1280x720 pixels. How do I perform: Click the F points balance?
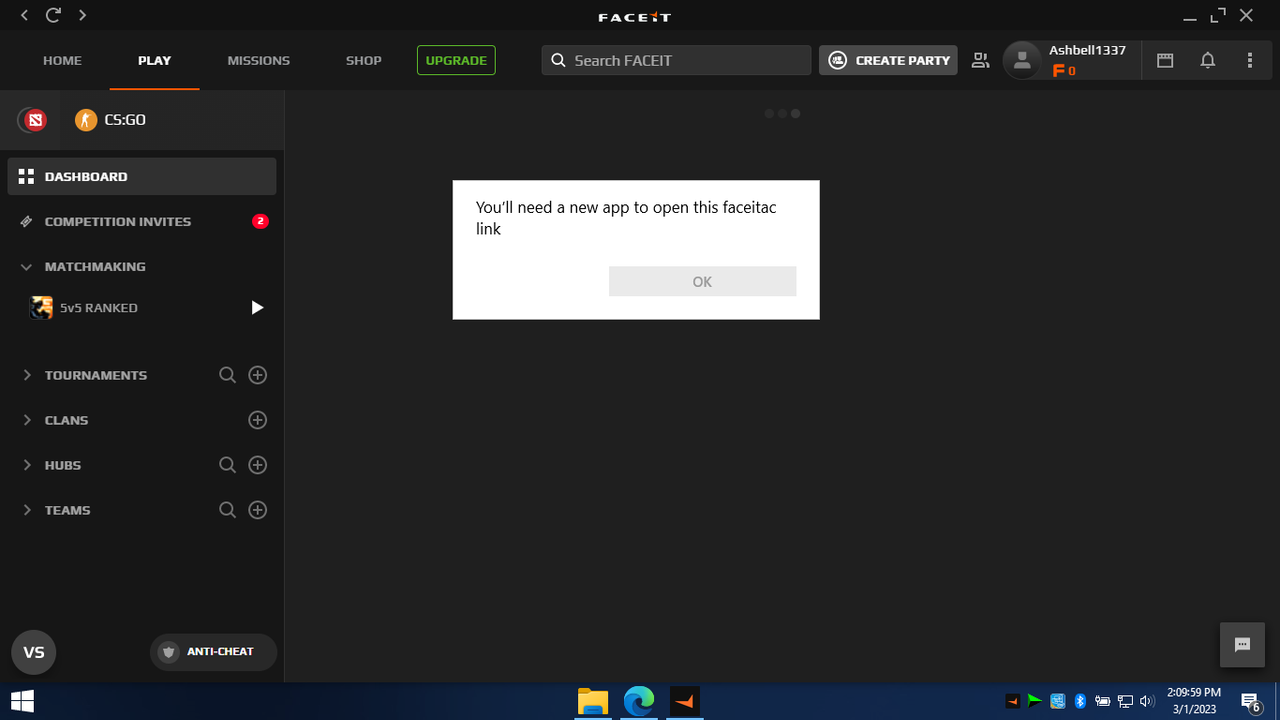click(1064, 71)
